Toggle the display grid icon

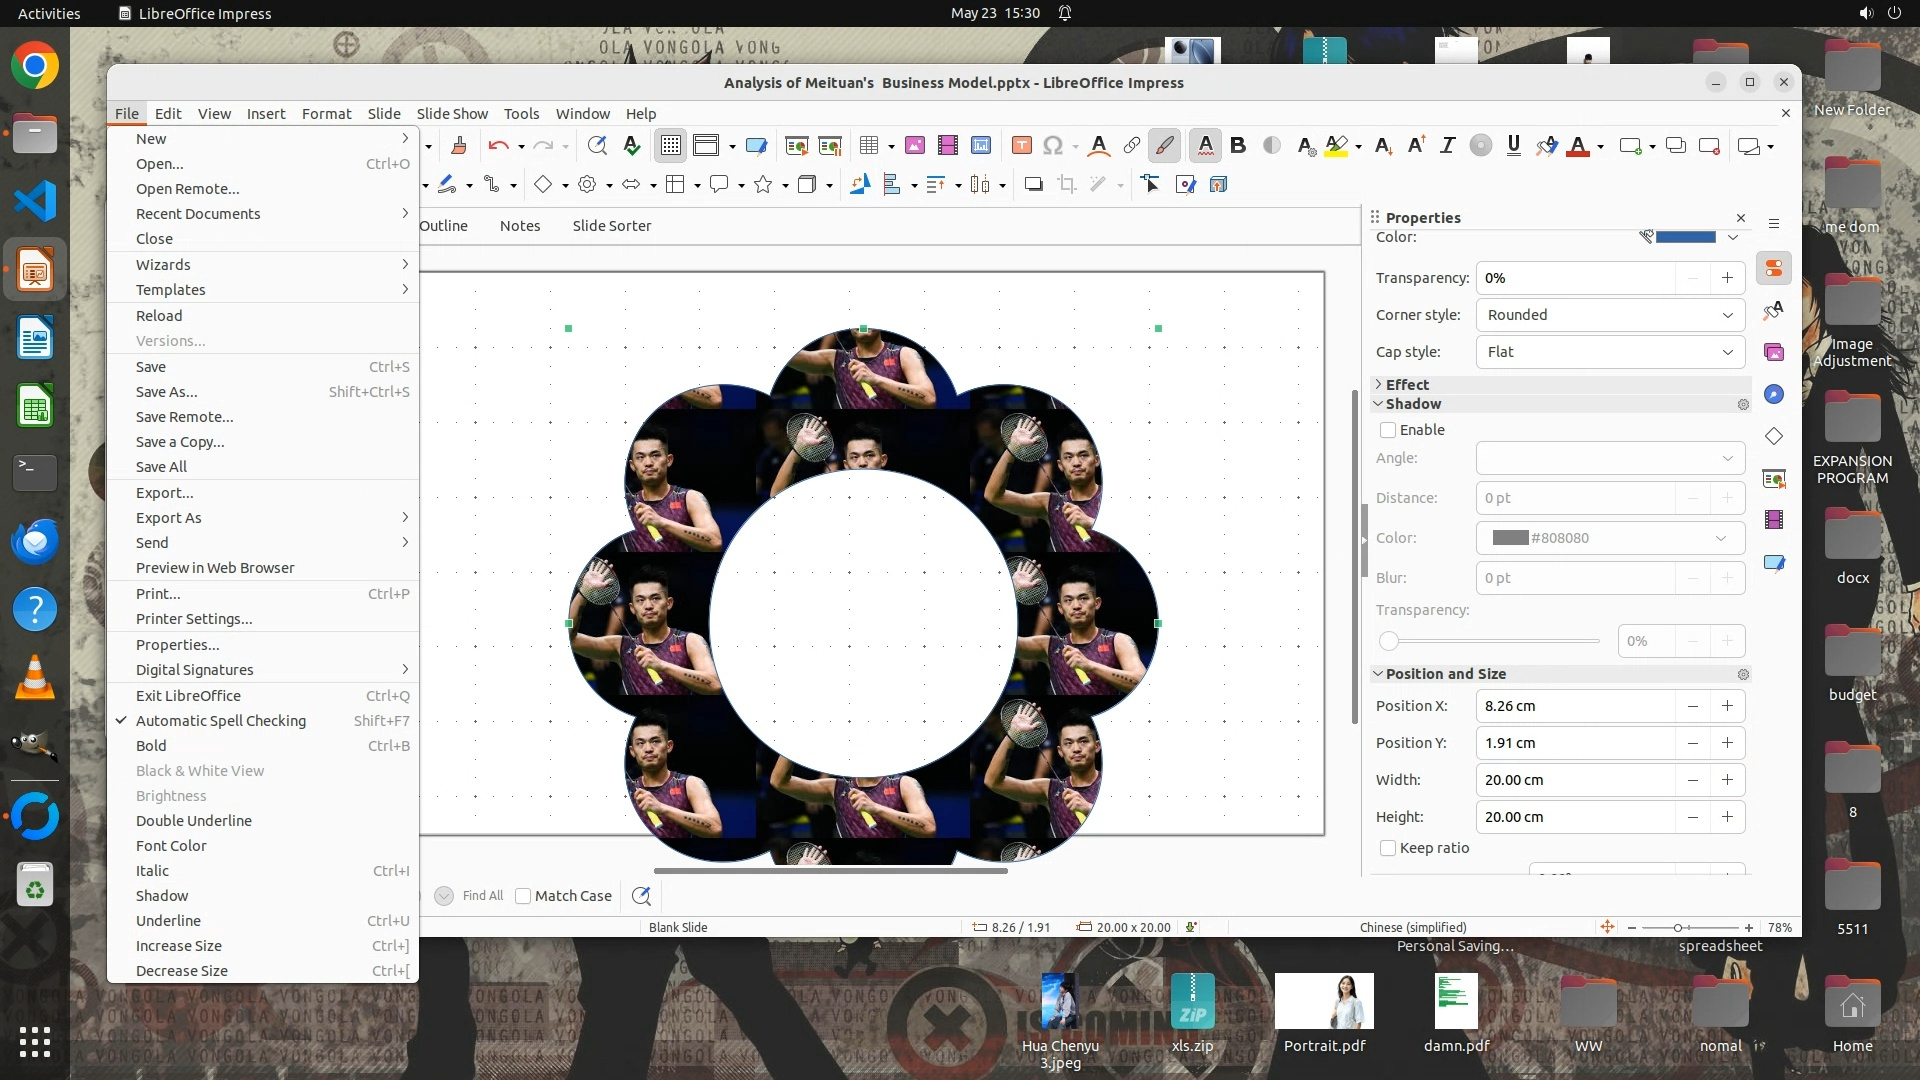click(670, 146)
